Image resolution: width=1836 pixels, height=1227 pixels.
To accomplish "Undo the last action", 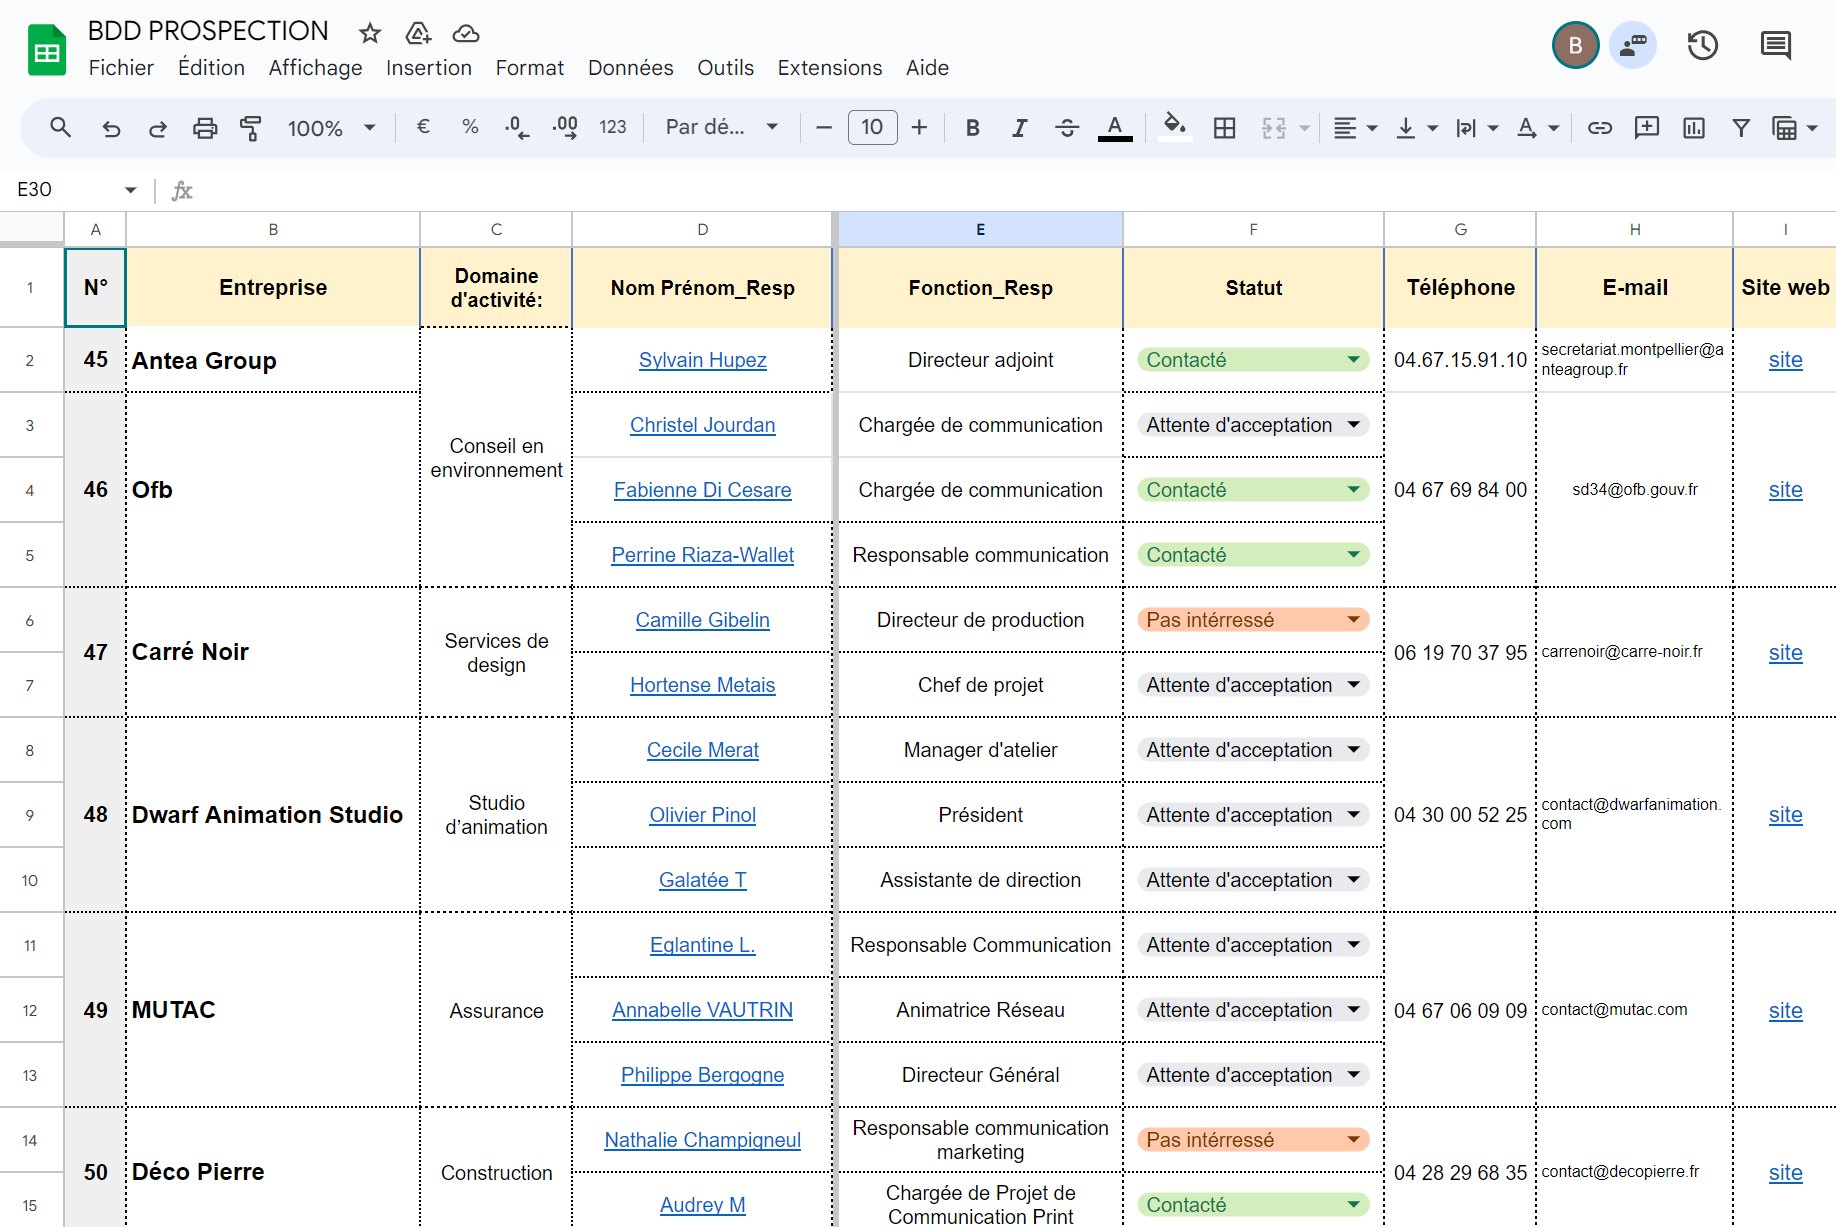I will (x=111, y=128).
